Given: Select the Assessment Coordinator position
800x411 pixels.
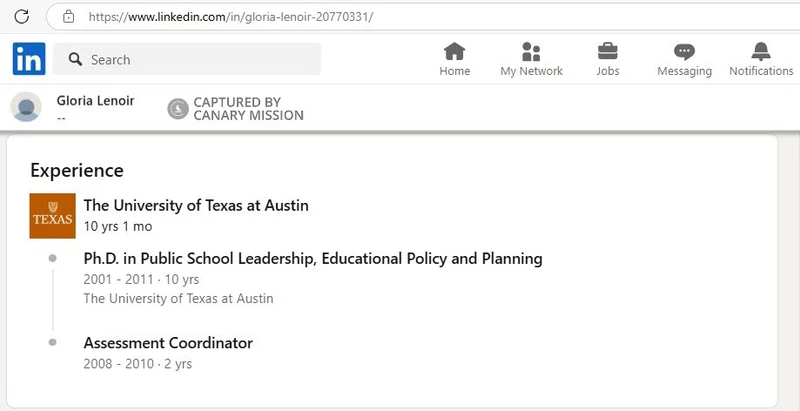Looking at the screenshot, I should point(168,343).
